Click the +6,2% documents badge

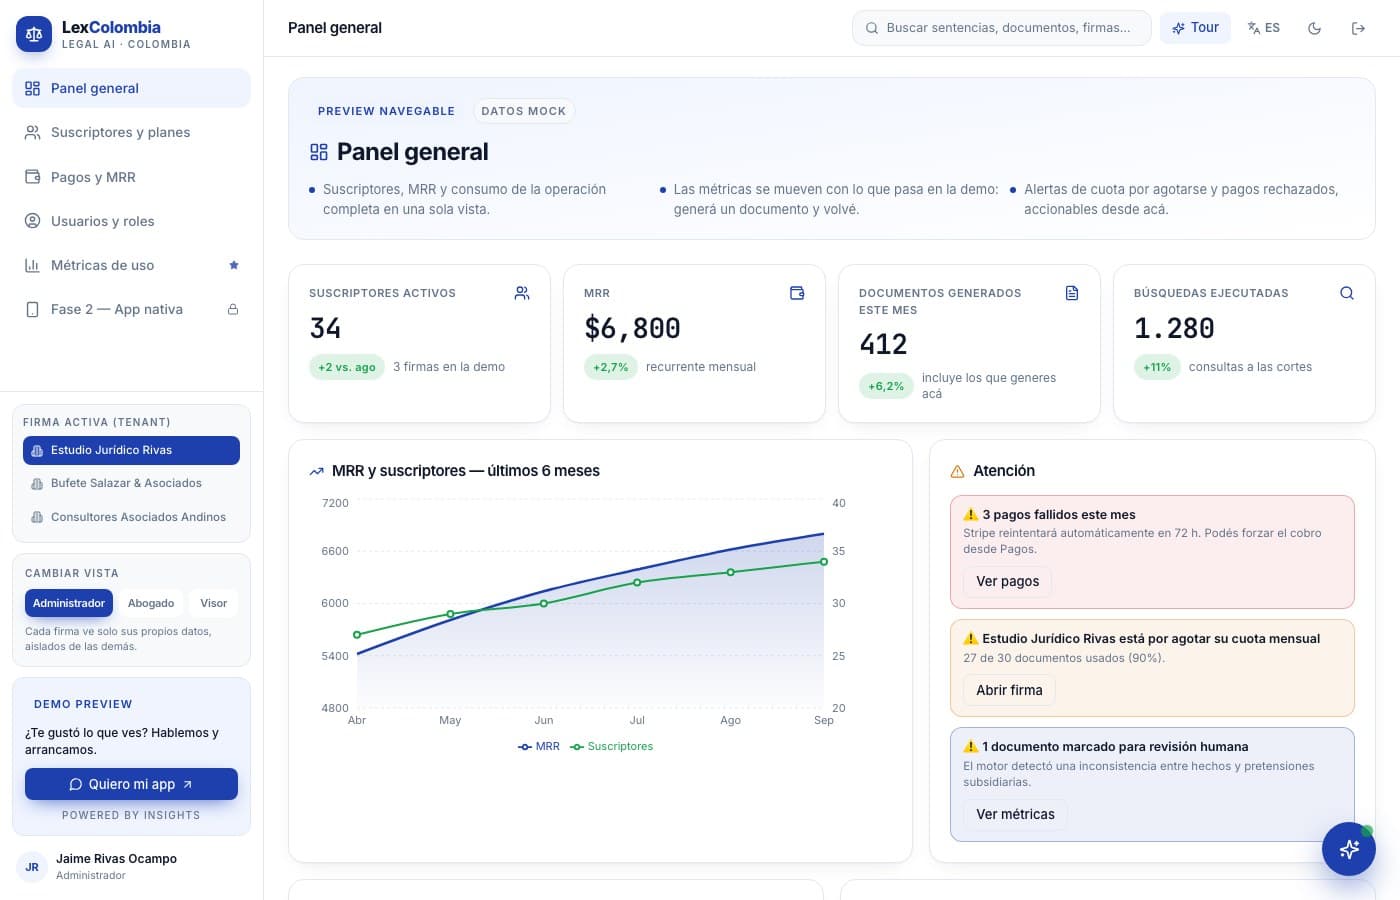click(x=886, y=386)
